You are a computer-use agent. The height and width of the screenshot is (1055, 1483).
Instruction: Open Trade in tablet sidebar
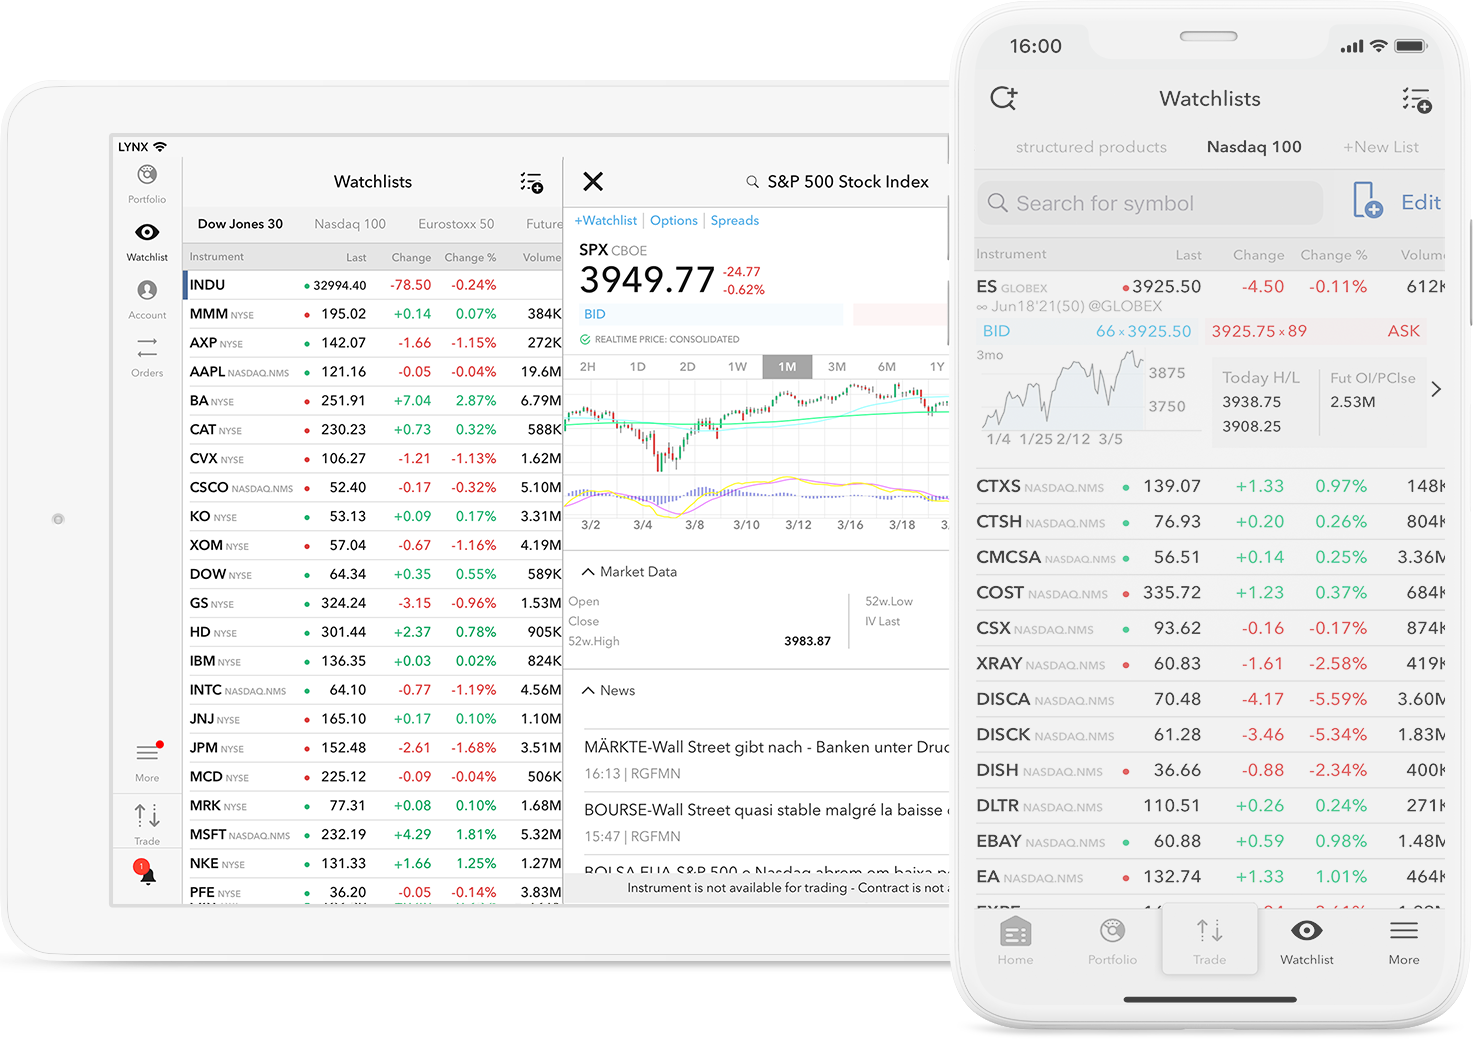click(x=147, y=825)
